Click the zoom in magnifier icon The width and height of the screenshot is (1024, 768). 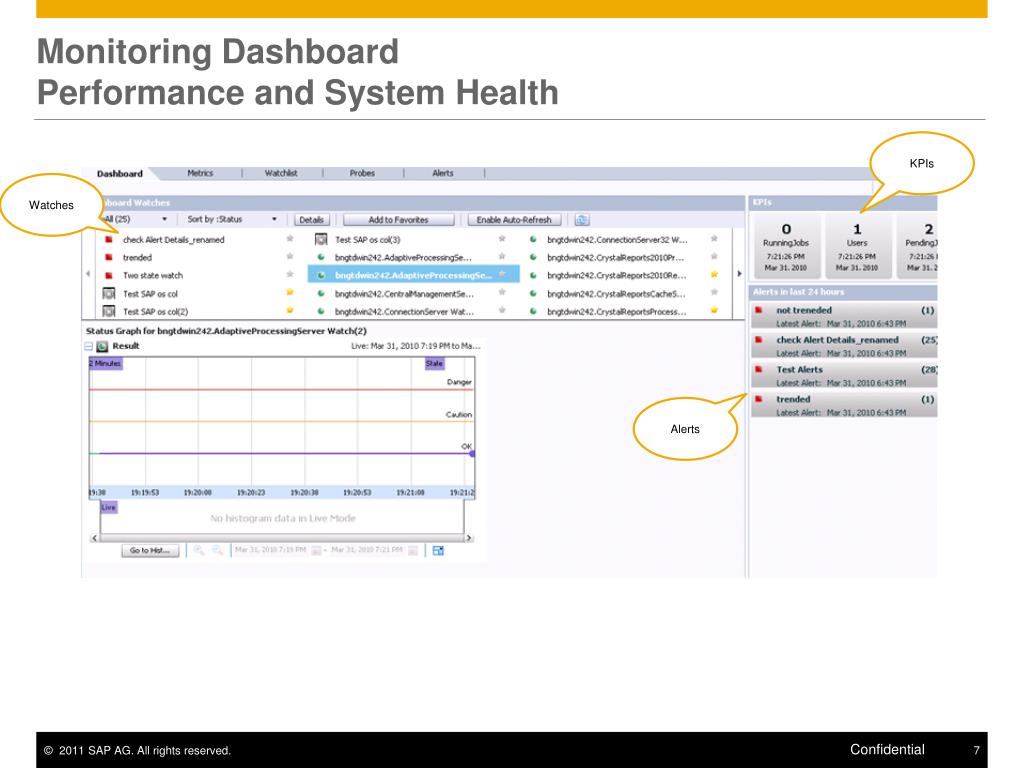[x=199, y=551]
